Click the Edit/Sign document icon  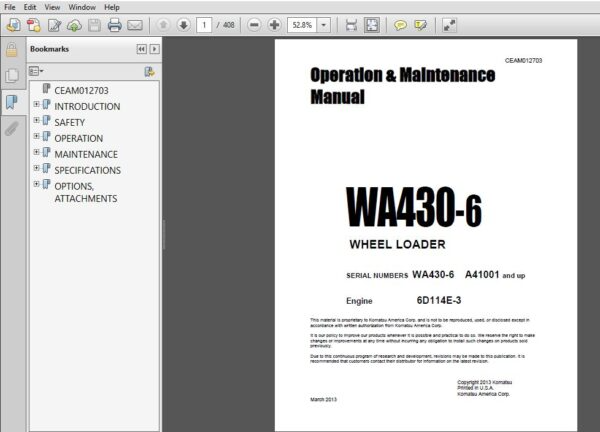[x=54, y=25]
